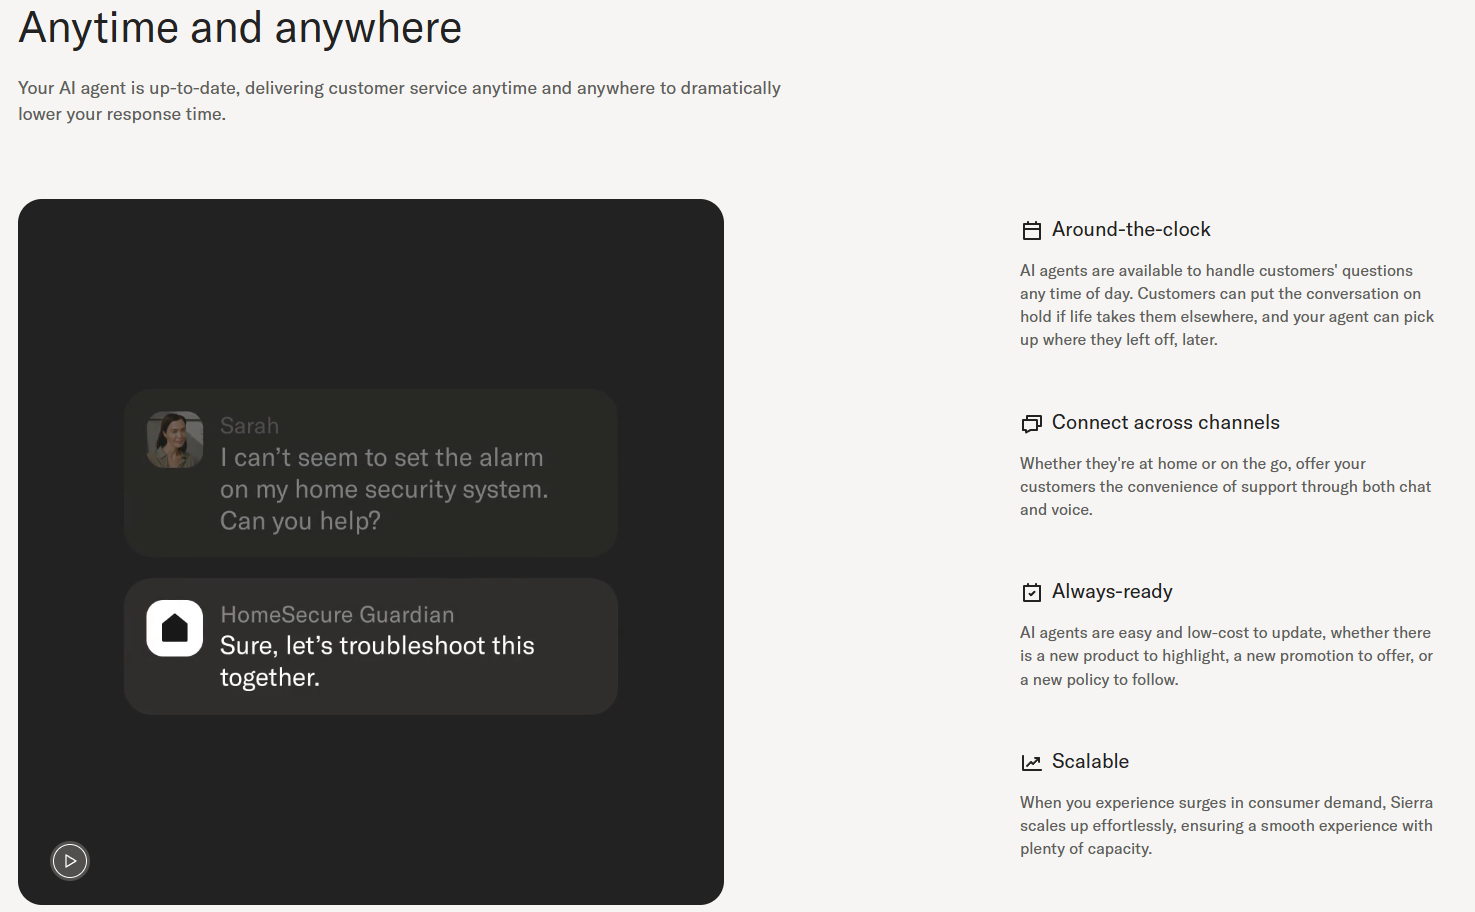Select the Connect across channels heading
The width and height of the screenshot is (1475, 912).
pyautogui.click(x=1165, y=423)
